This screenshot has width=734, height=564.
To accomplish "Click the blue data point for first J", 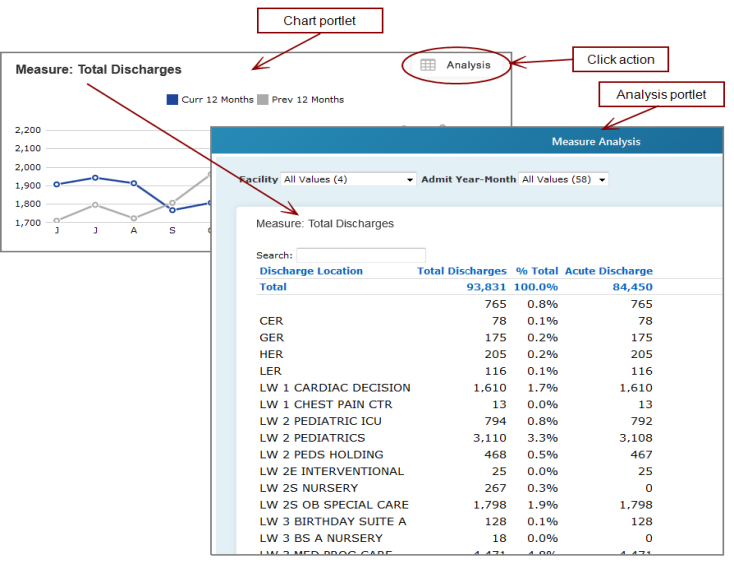I will pyautogui.click(x=57, y=184).
